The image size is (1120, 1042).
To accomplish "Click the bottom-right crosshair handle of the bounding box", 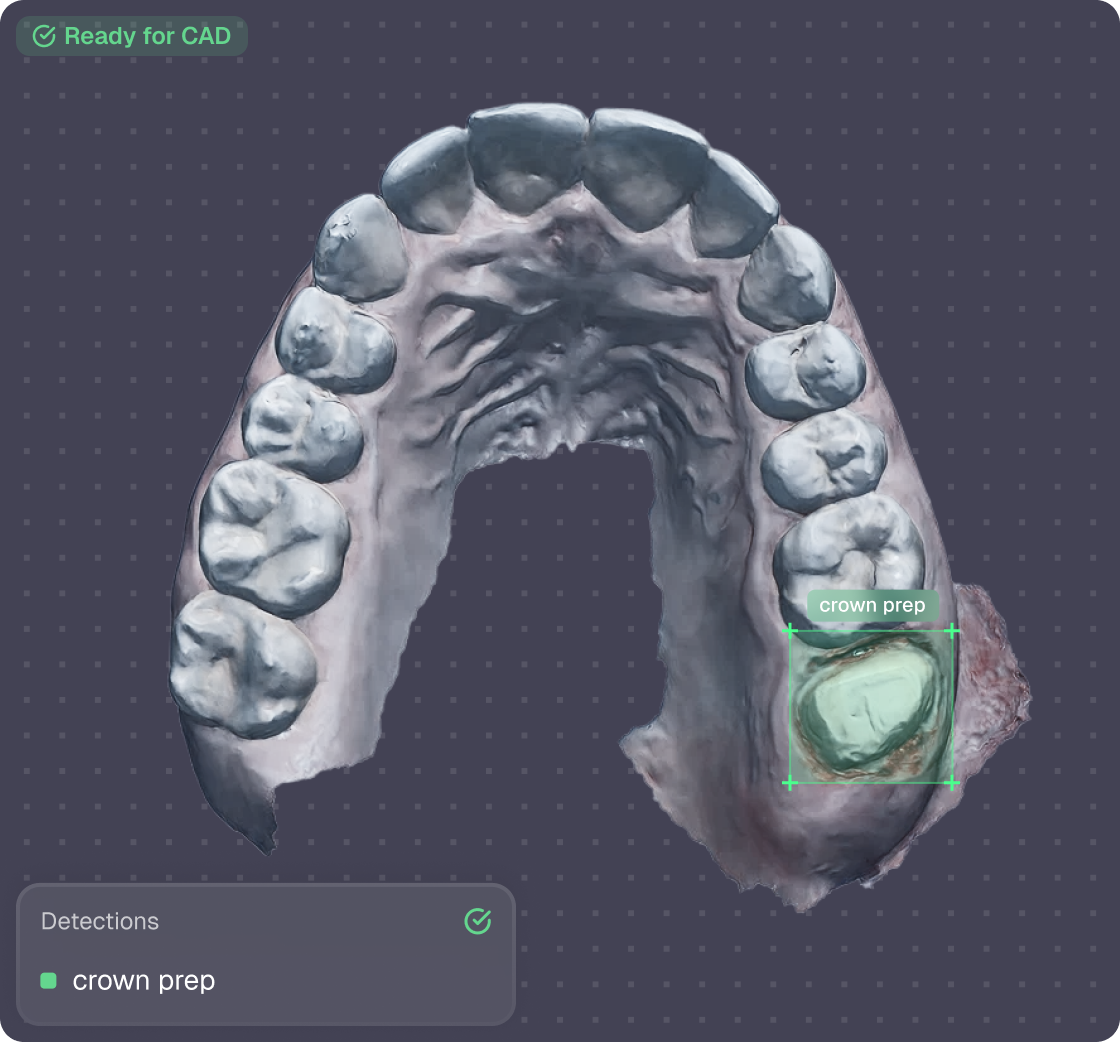I will [x=952, y=784].
